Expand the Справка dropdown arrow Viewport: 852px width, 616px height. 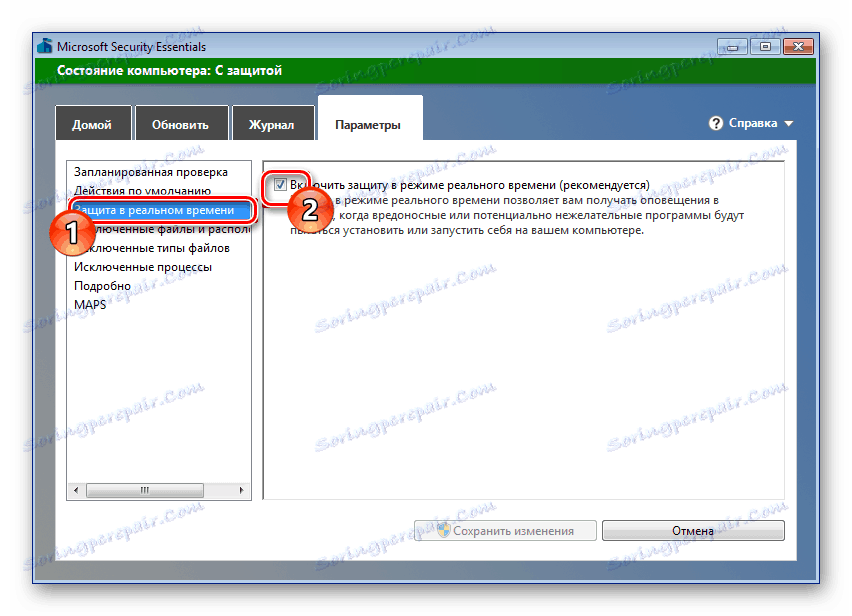point(789,124)
